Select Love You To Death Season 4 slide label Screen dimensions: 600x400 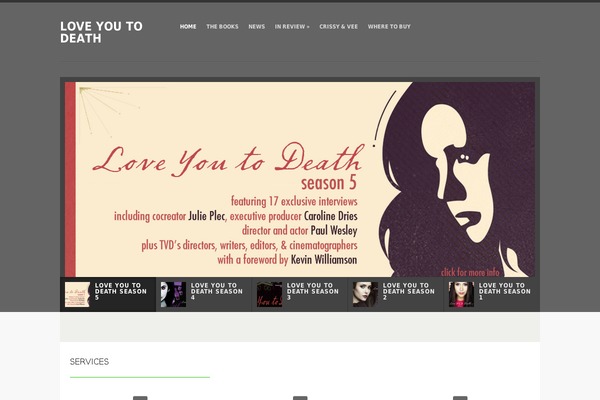point(217,291)
